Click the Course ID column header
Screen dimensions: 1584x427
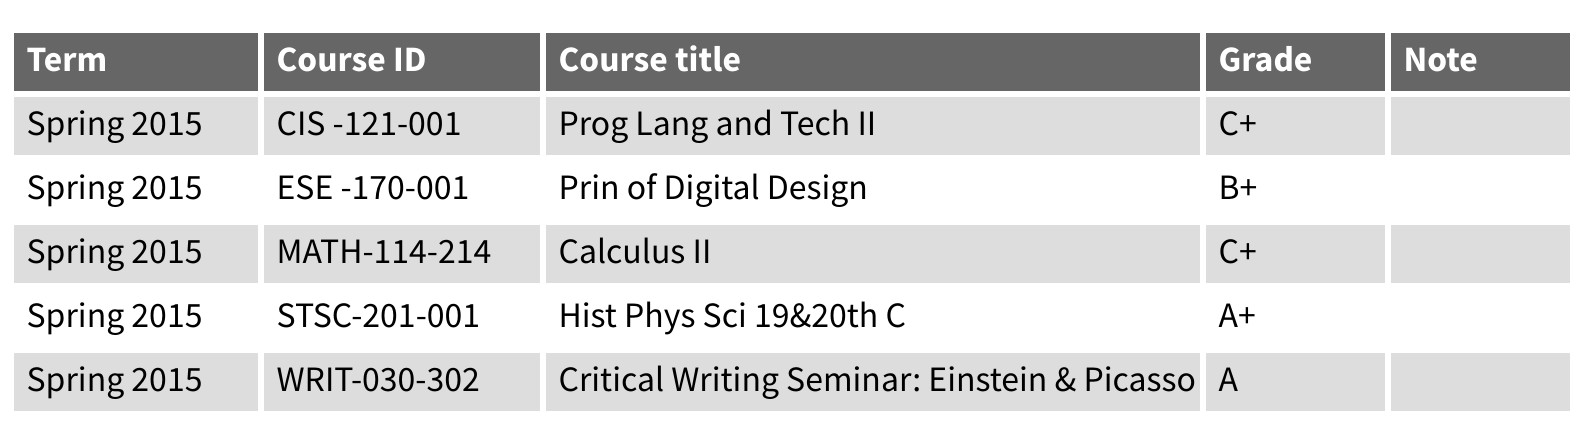351,60
